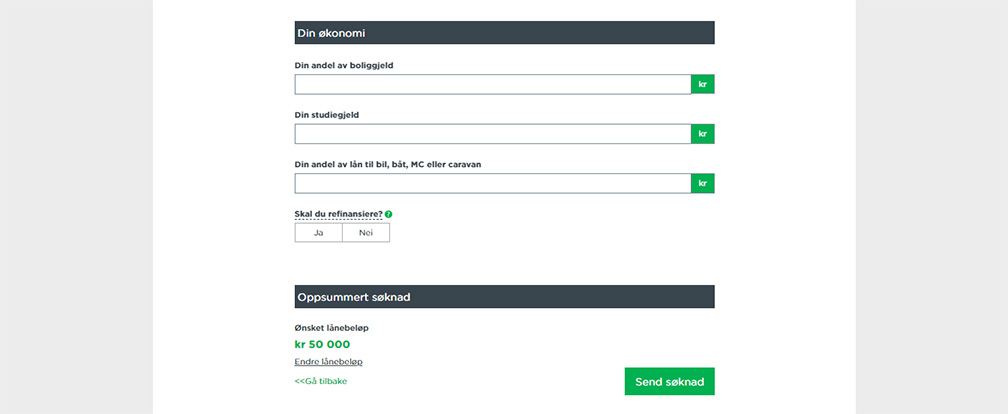This screenshot has height=414, width=1008.
Task: Click the Send søknad button
Action: coord(669,381)
